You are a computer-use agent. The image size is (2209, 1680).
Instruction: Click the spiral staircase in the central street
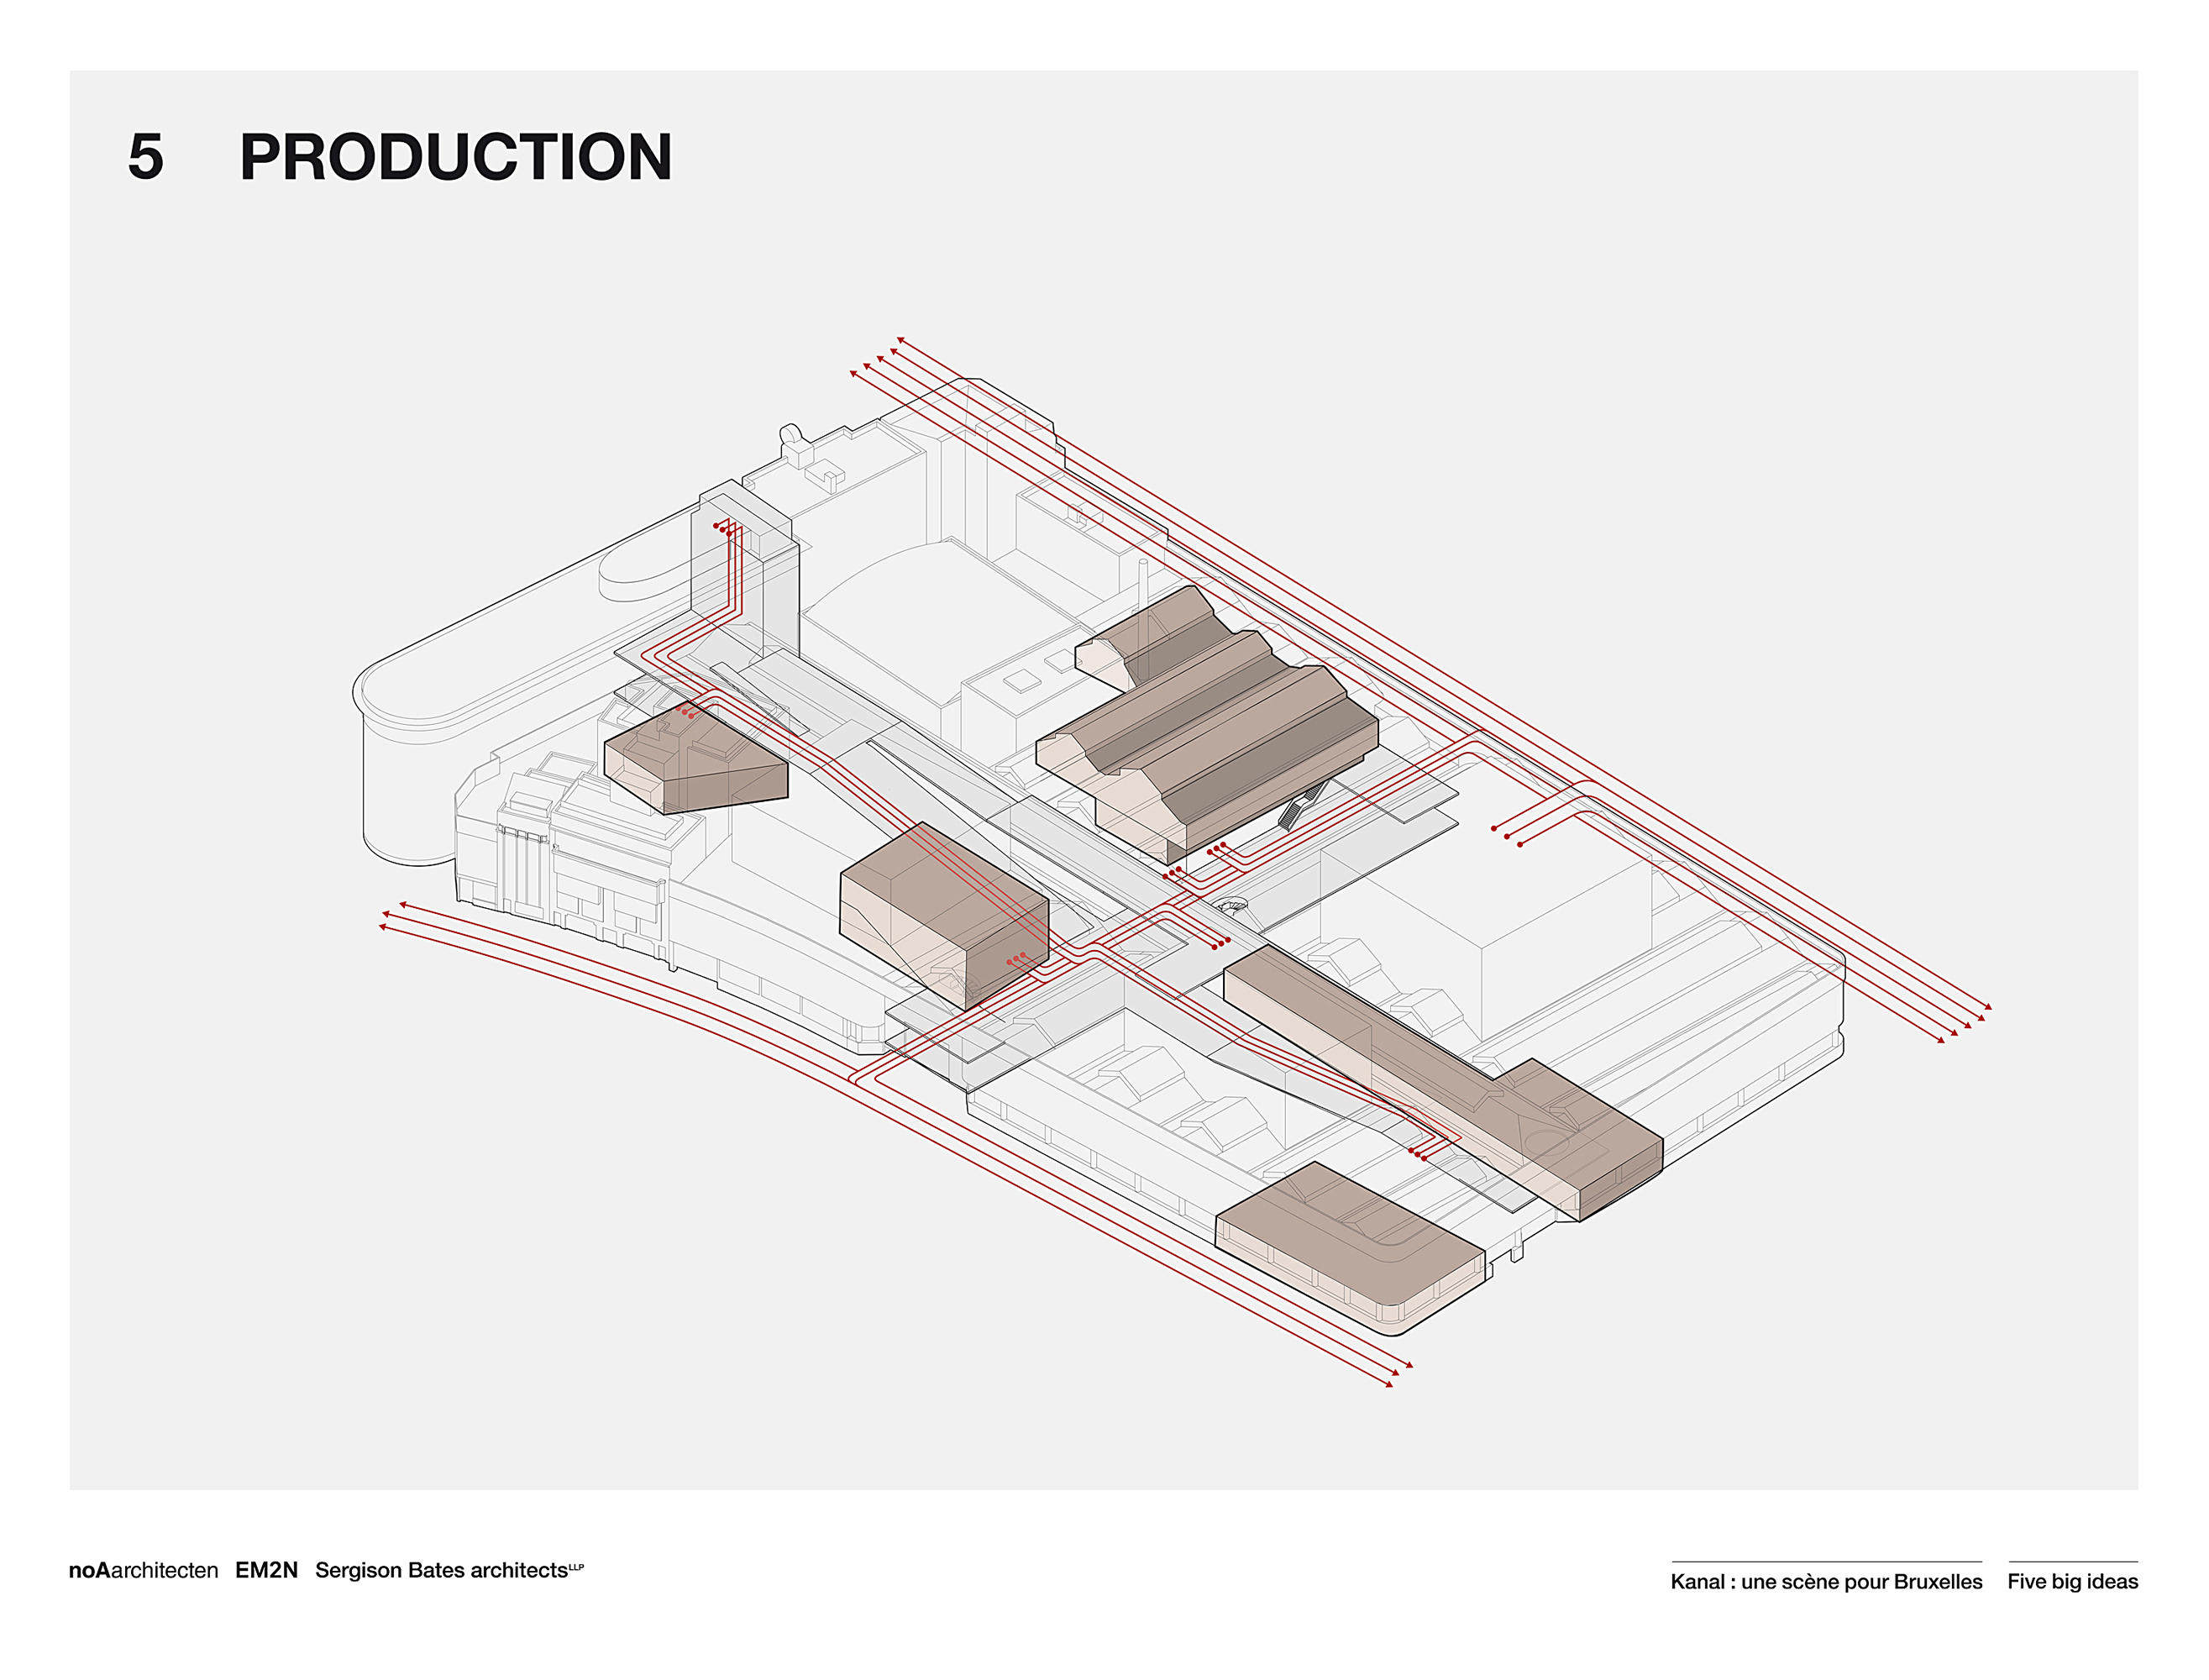tap(1232, 908)
